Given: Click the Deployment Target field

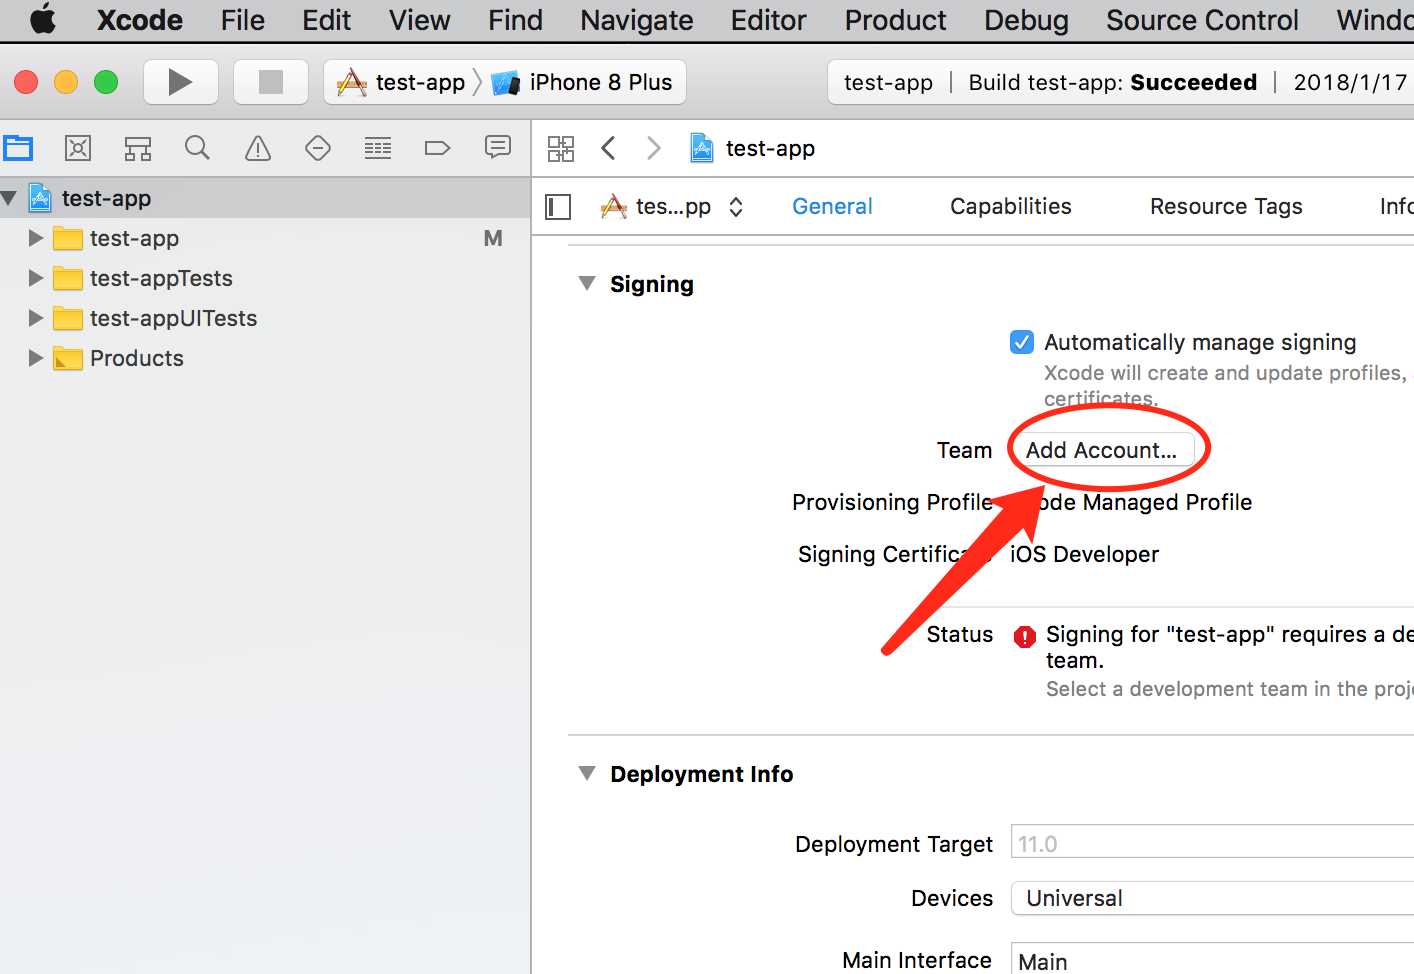Looking at the screenshot, I should (1212, 843).
